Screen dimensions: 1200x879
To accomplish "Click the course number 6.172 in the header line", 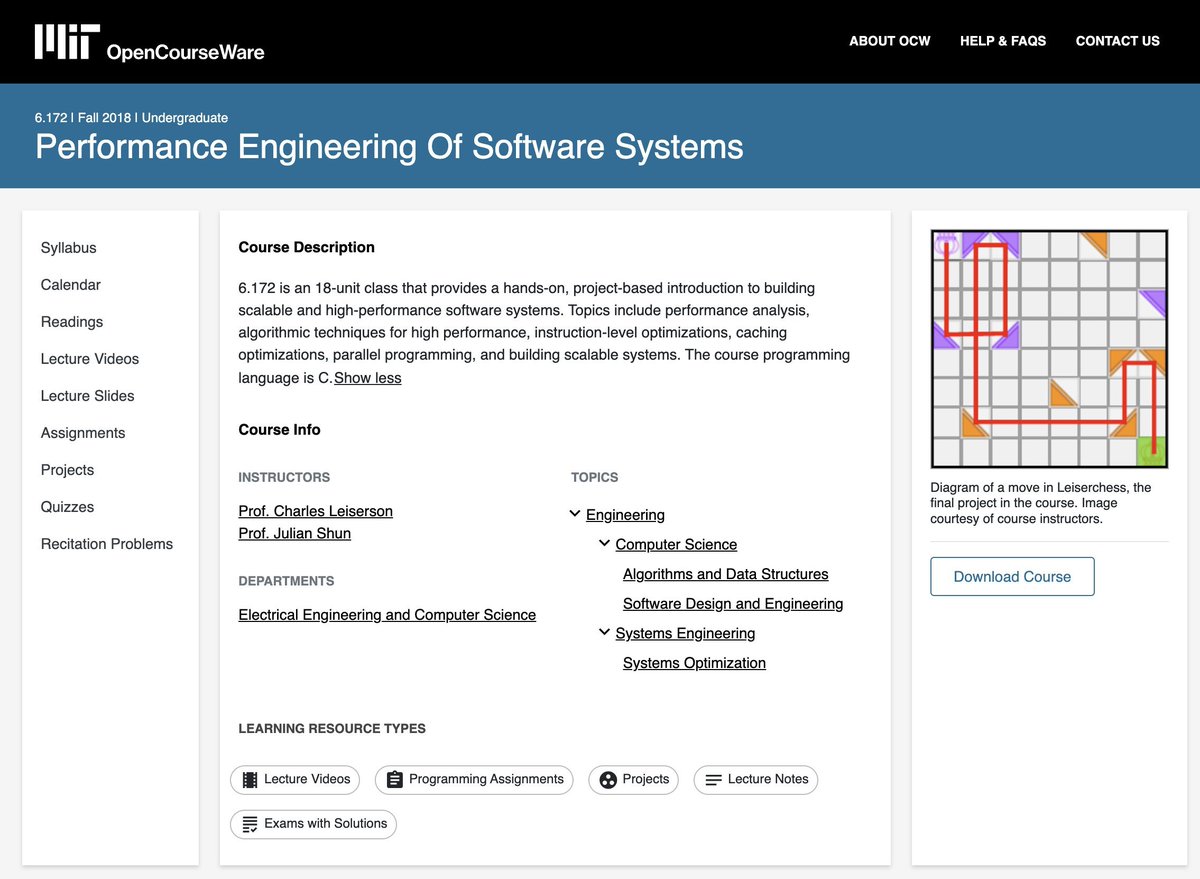I will (51, 118).
